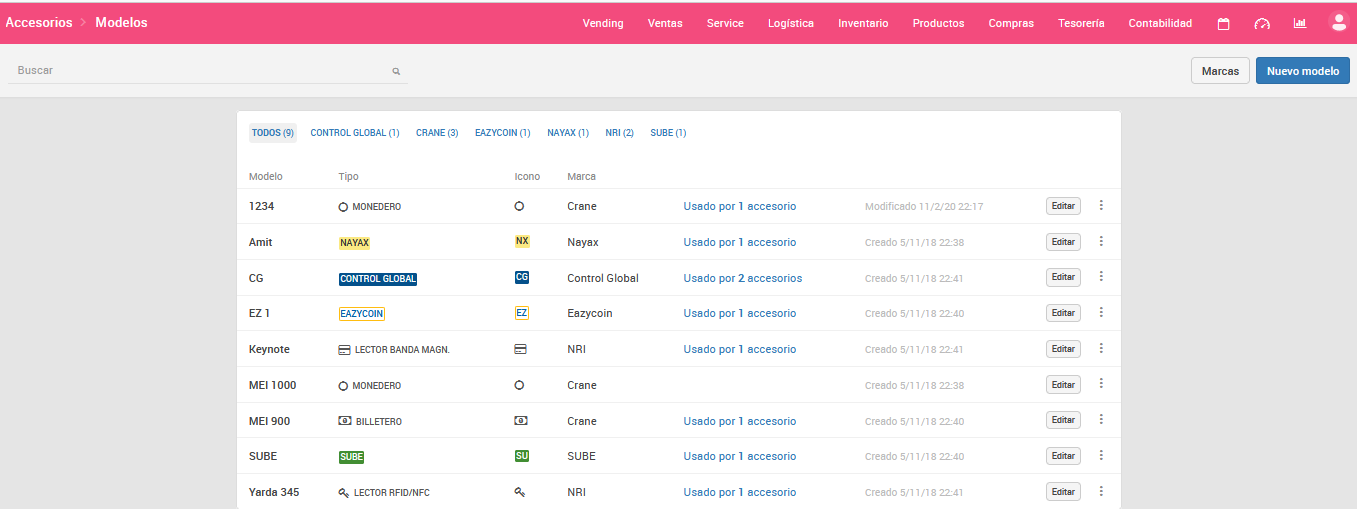Open more options for model 1234
The image size is (1357, 509).
(x=1101, y=205)
